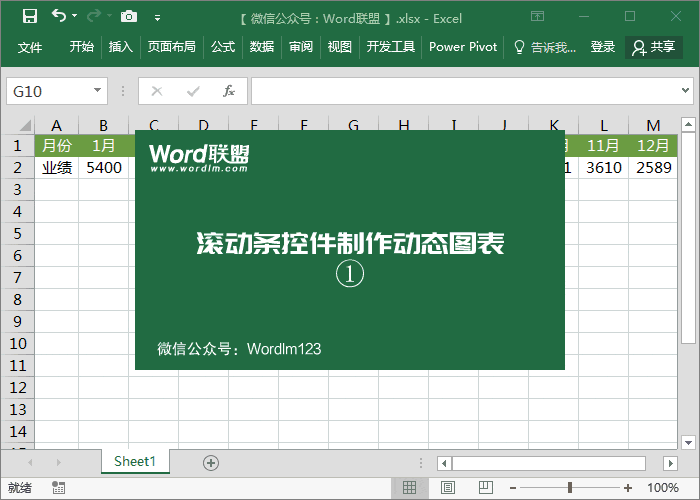Open the 页面布局 ribbon tab
This screenshot has width=700, height=500.
[x=172, y=47]
